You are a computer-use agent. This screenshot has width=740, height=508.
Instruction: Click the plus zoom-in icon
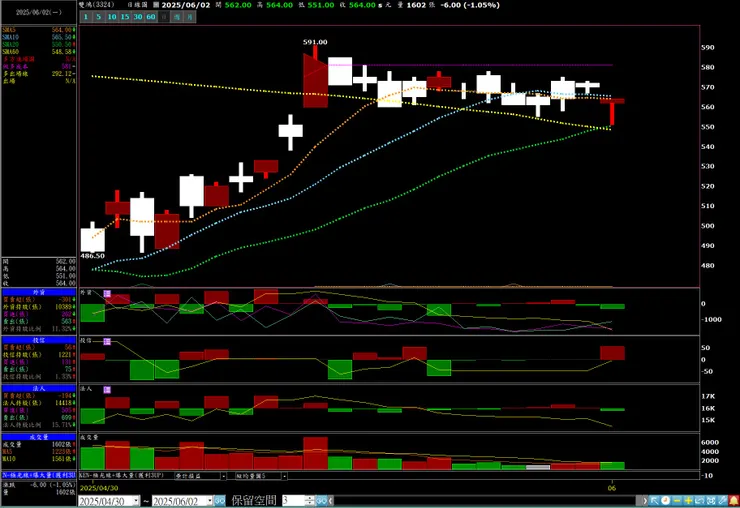(689, 500)
